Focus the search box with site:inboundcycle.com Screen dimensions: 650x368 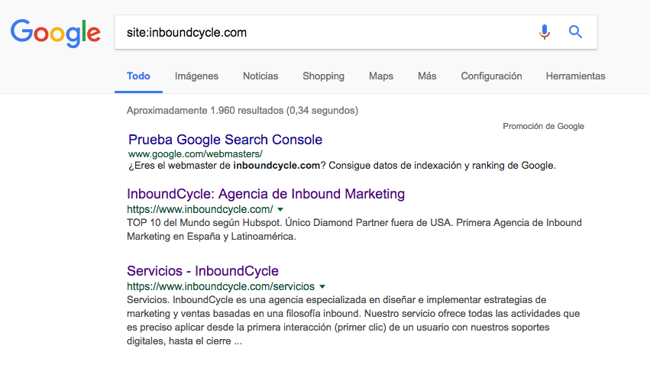click(x=356, y=32)
